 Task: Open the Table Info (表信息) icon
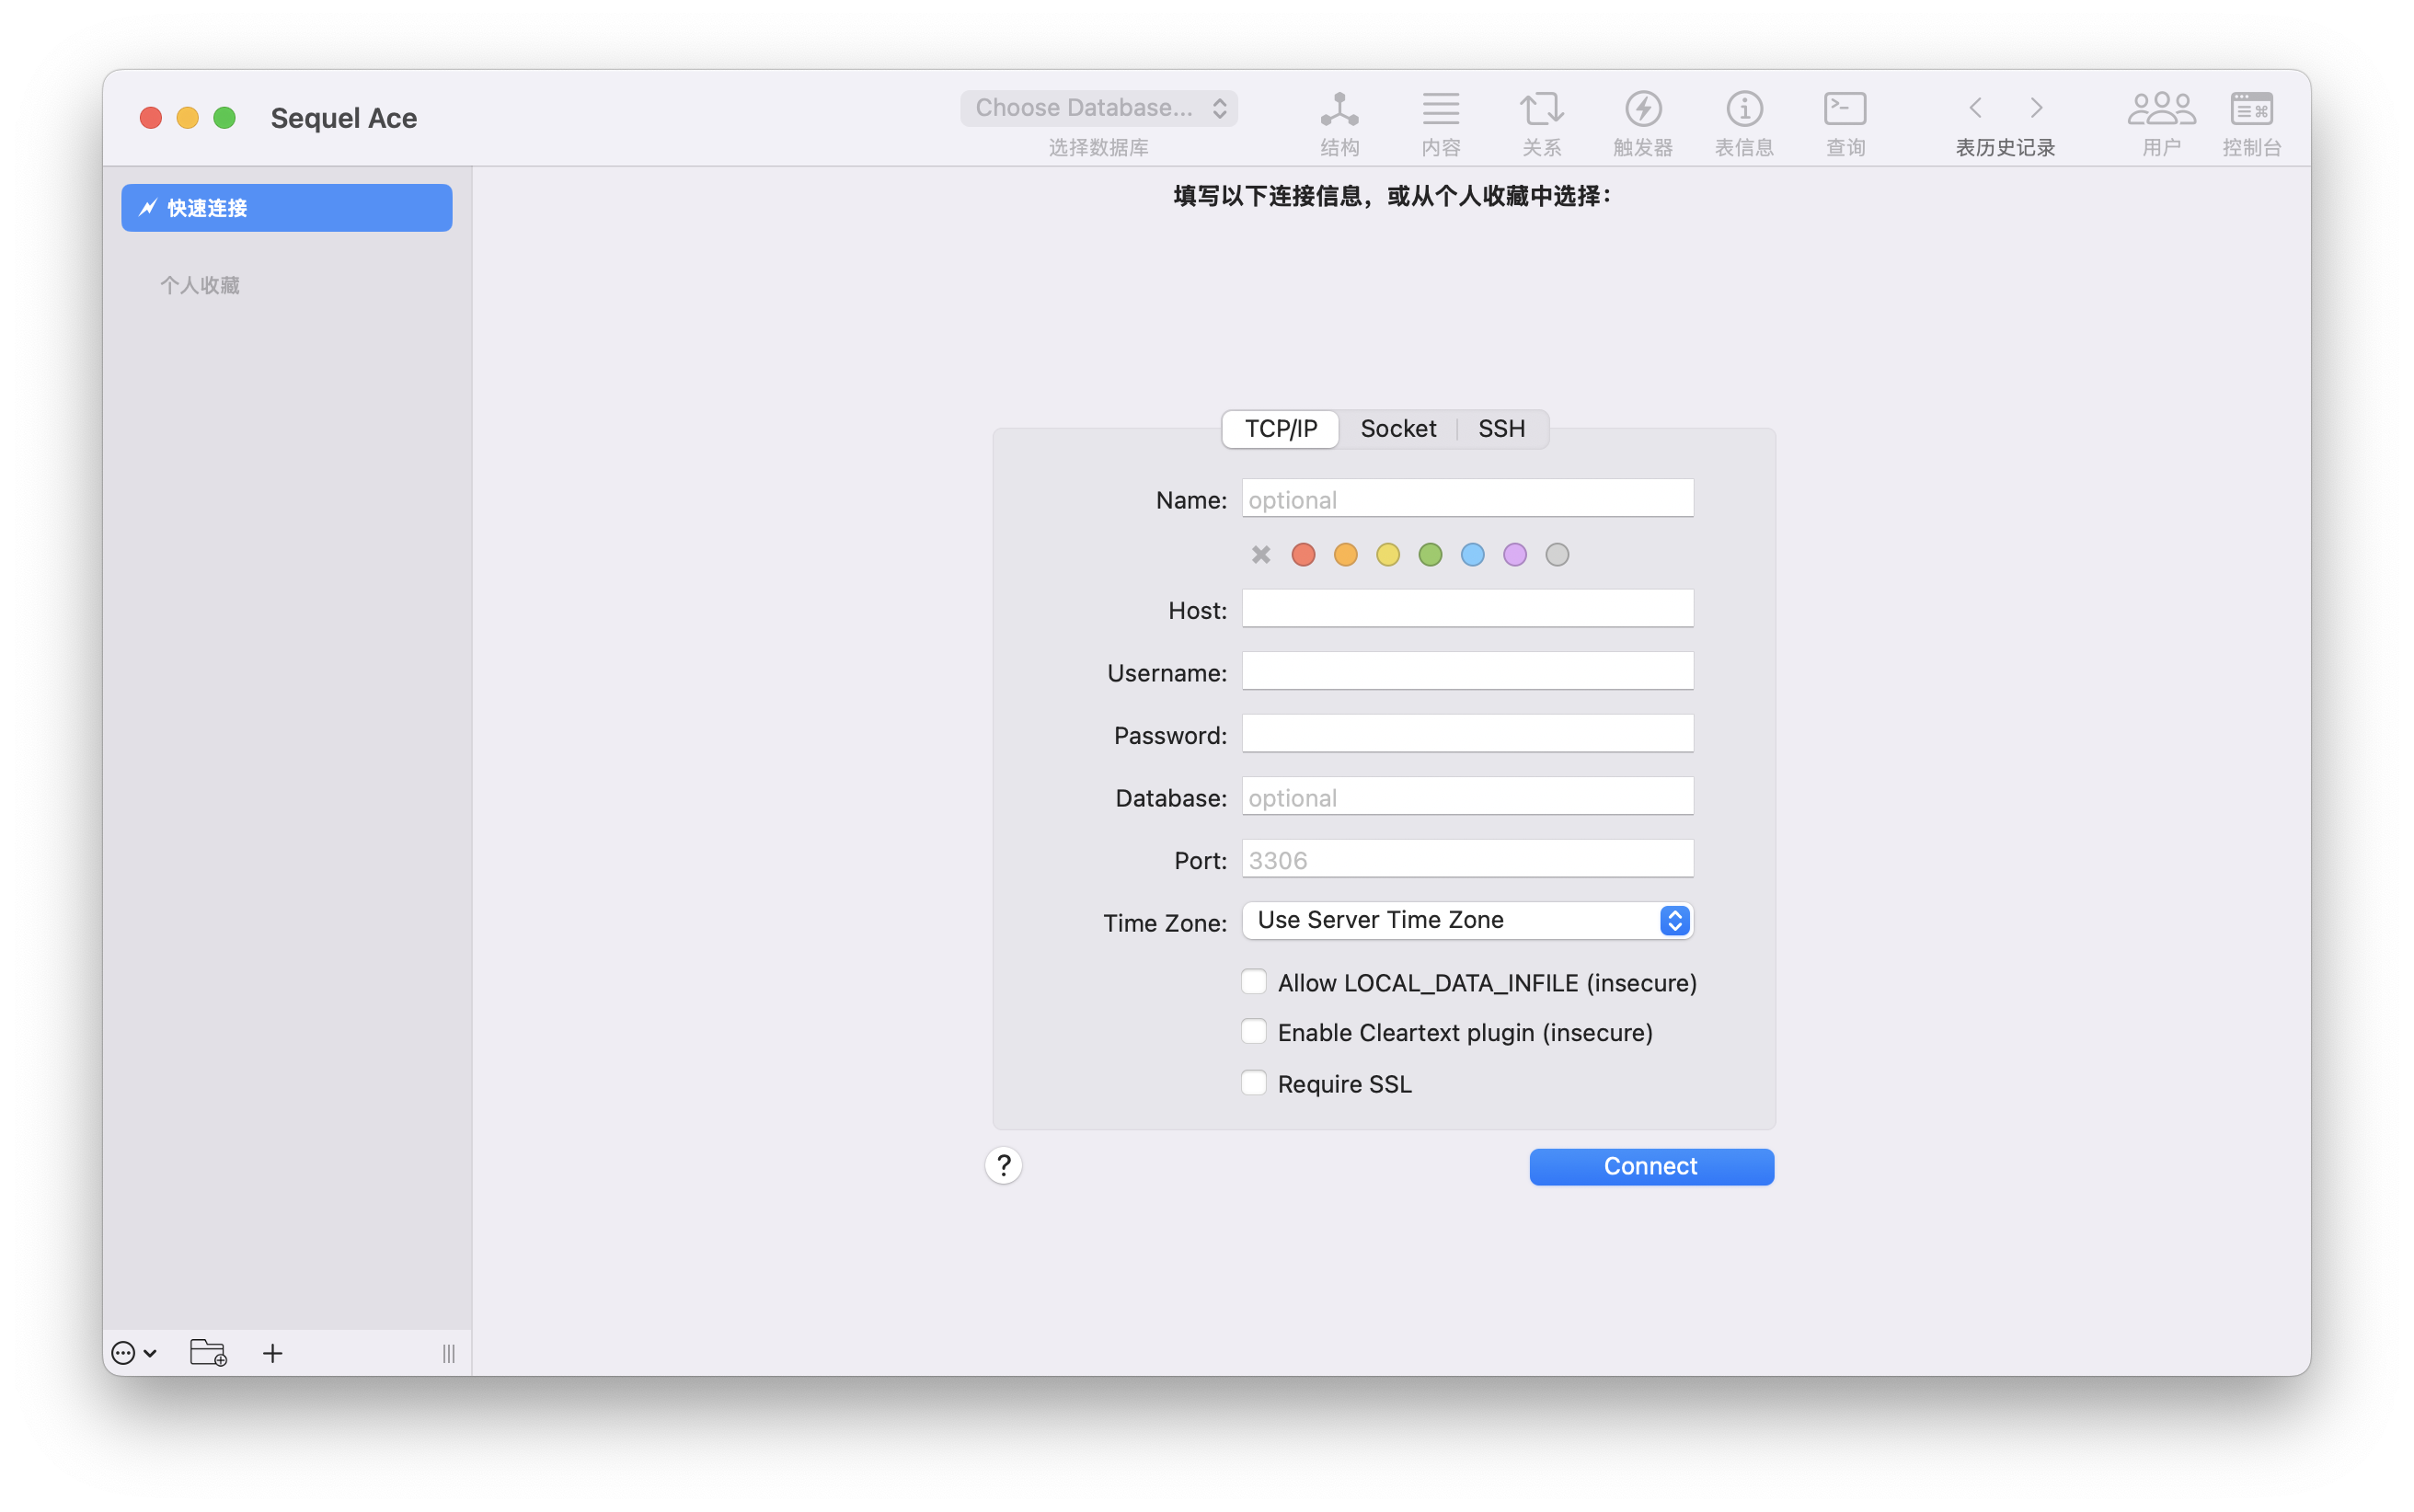[1744, 109]
